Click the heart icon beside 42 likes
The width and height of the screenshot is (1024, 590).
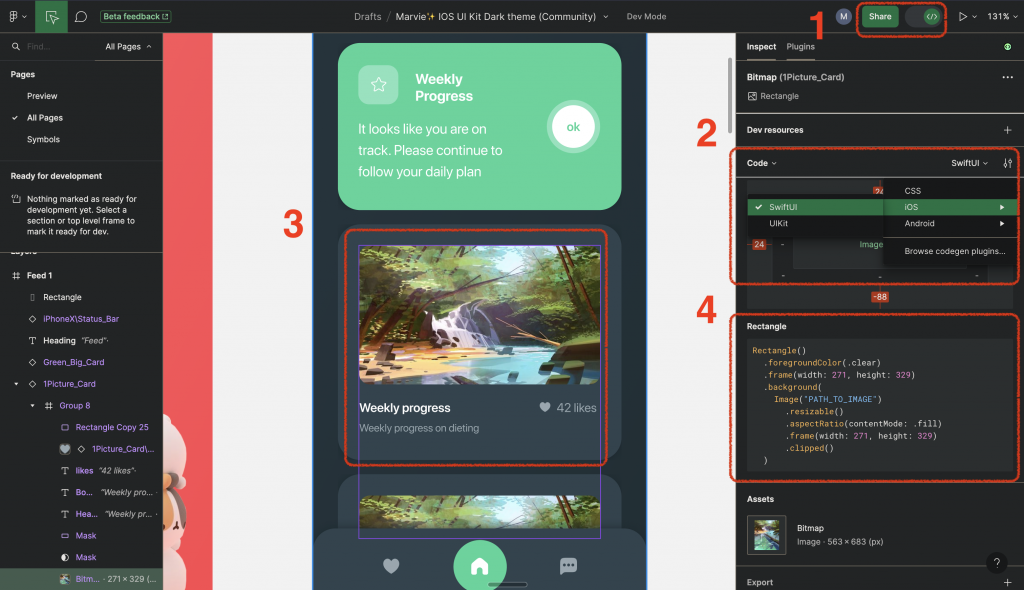click(545, 408)
